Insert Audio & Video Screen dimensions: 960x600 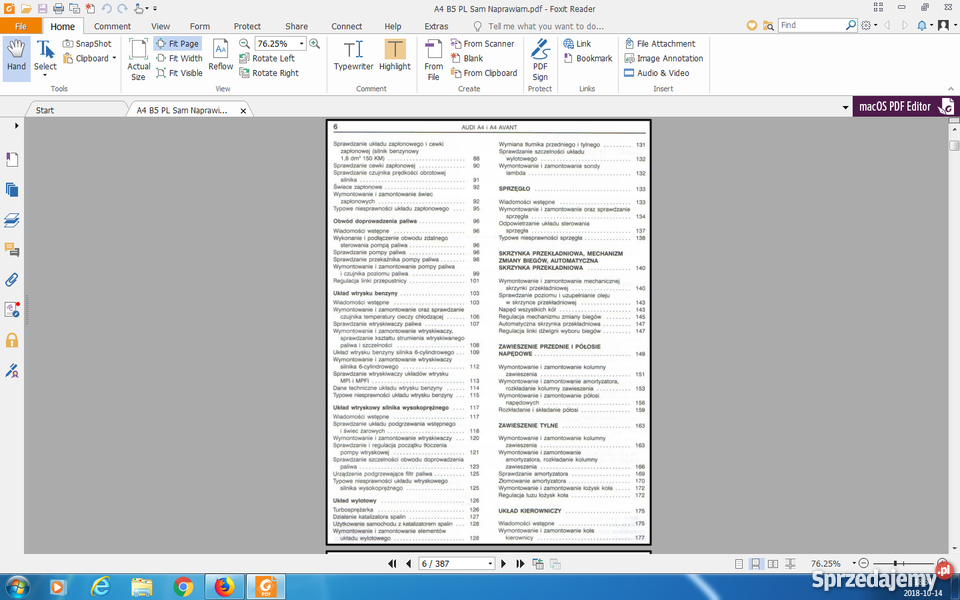tap(656, 73)
